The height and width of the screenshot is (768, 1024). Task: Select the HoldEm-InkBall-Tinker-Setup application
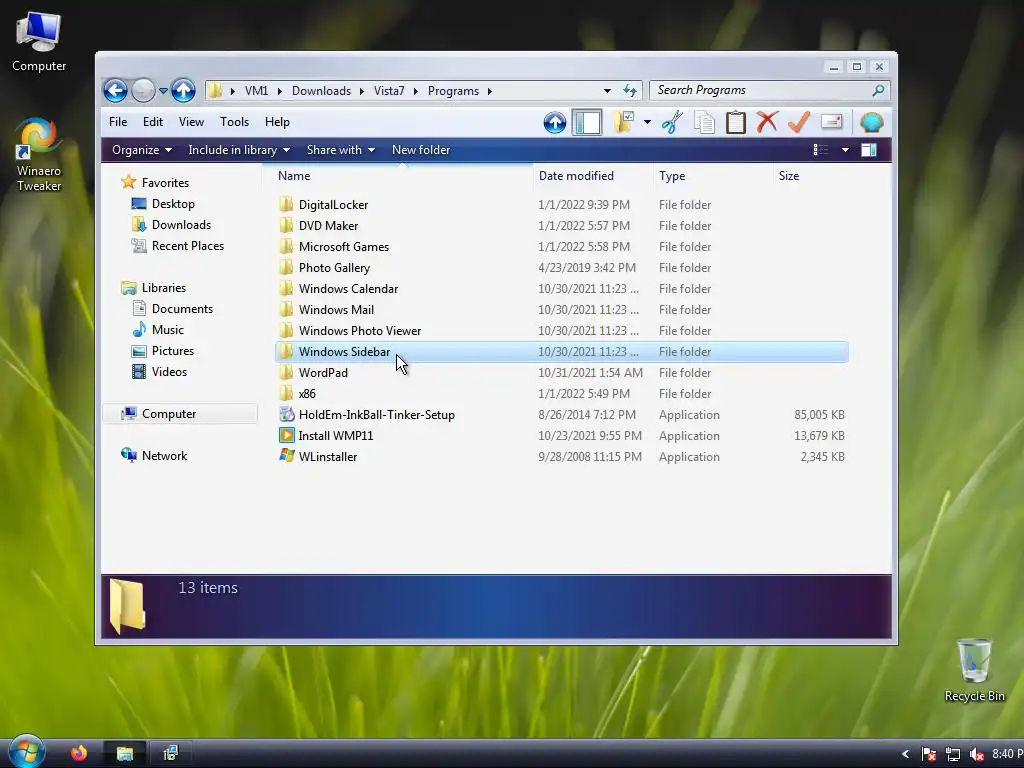[376, 415]
